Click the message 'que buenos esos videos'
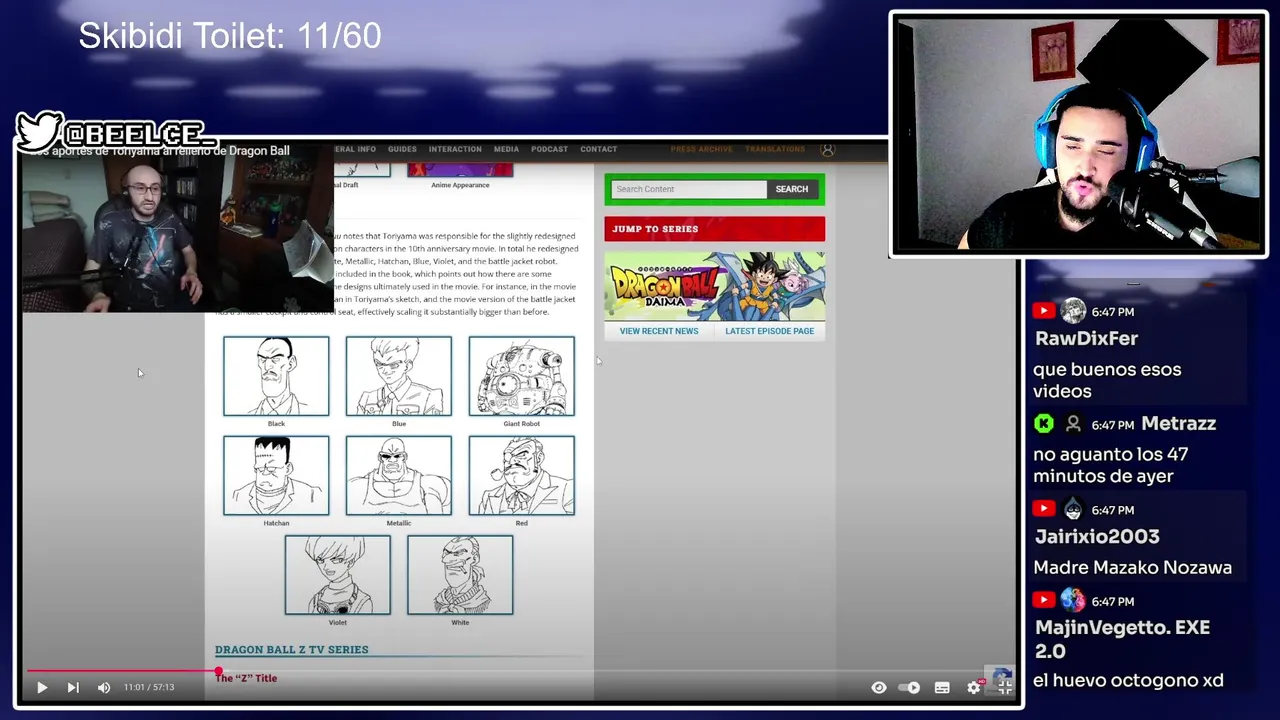The width and height of the screenshot is (1280, 720). click(1107, 380)
